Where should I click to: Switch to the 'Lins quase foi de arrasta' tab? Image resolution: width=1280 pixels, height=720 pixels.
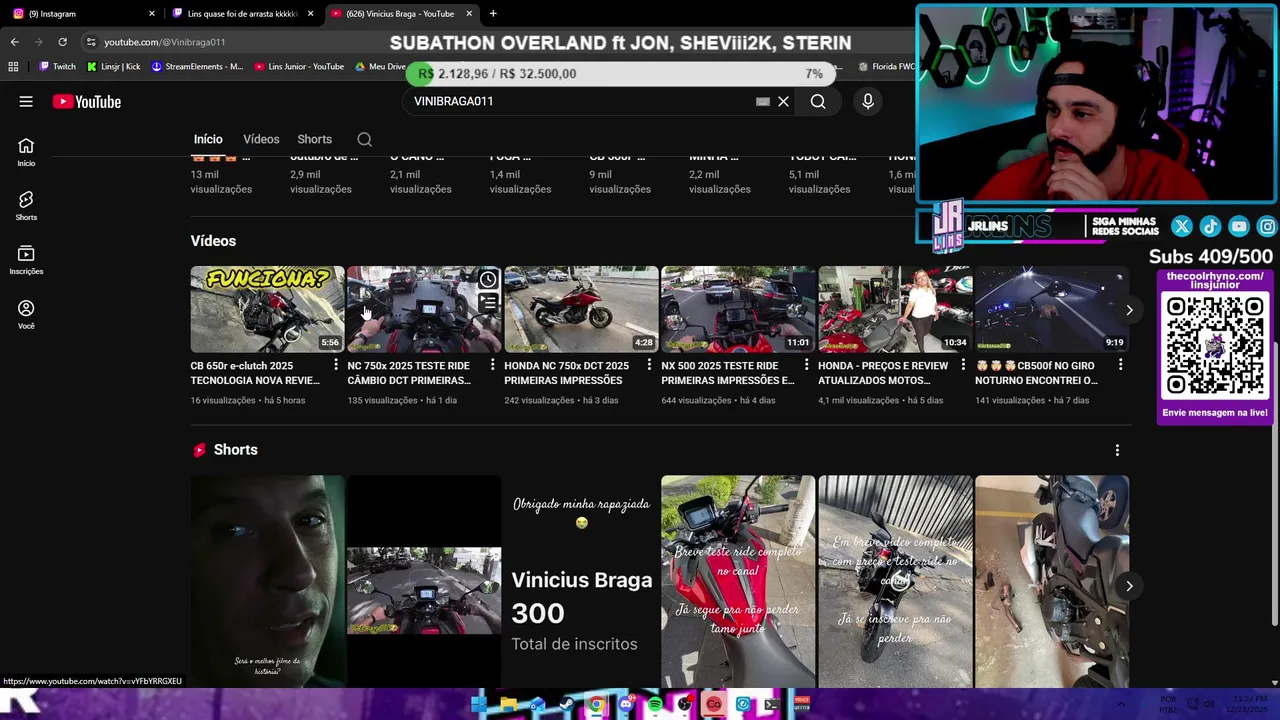243,13
